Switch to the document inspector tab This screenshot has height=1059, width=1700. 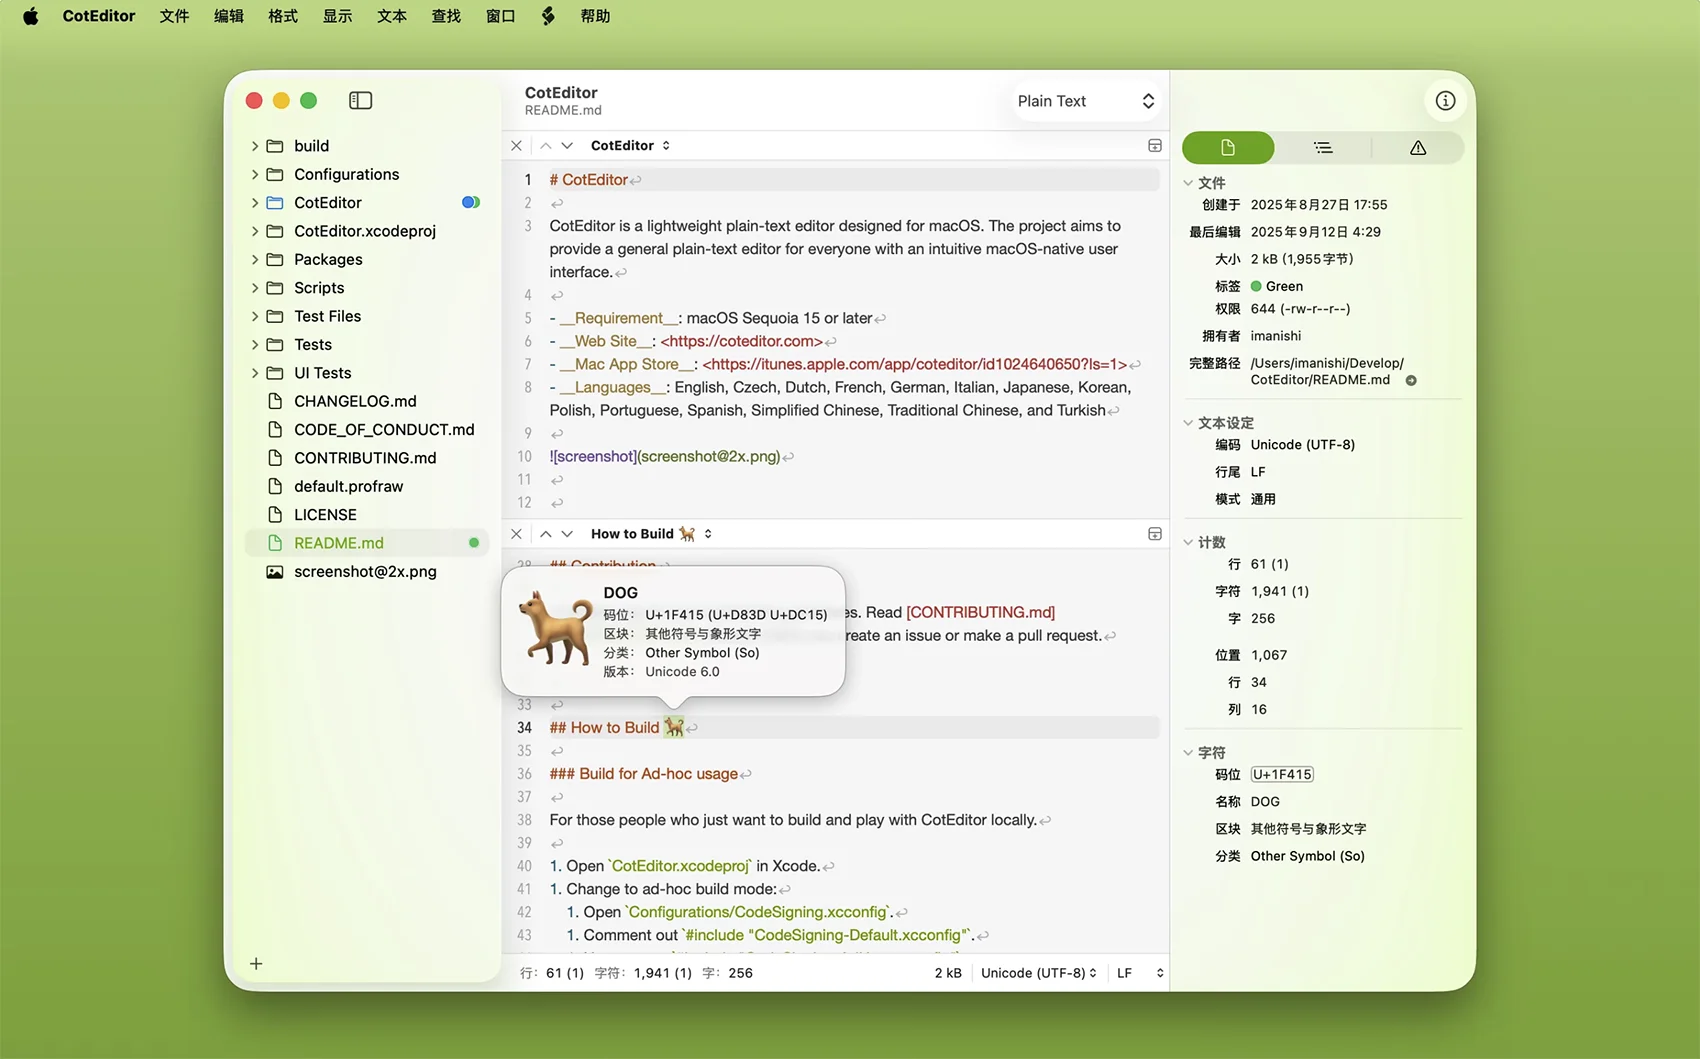pyautogui.click(x=1228, y=148)
